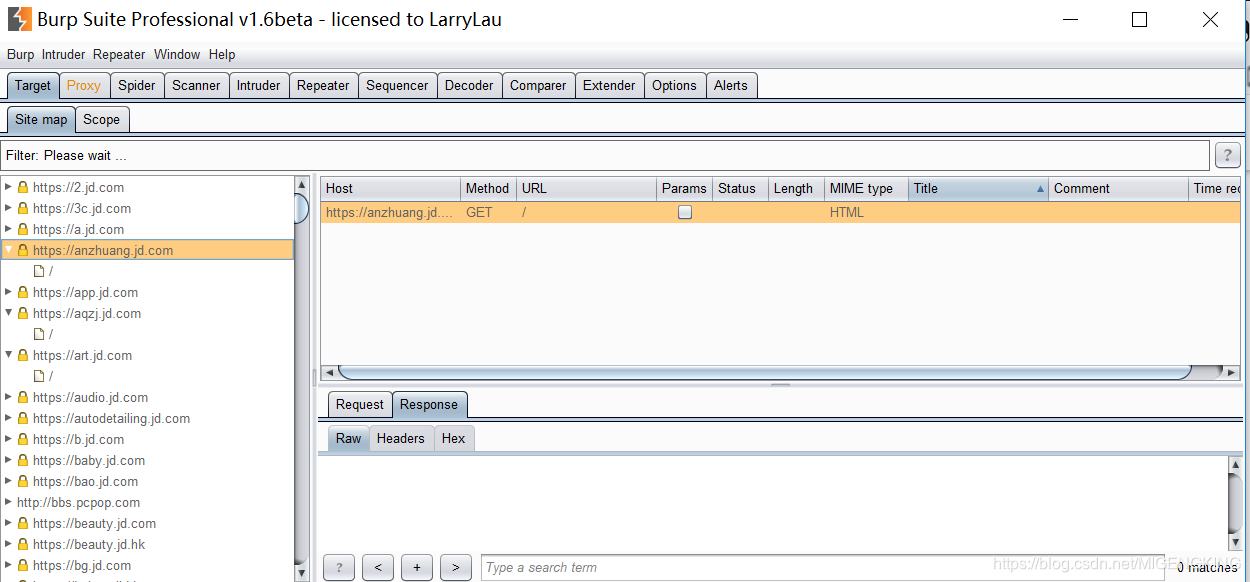Expand the https://audio.jd.com tree node

click(9, 397)
